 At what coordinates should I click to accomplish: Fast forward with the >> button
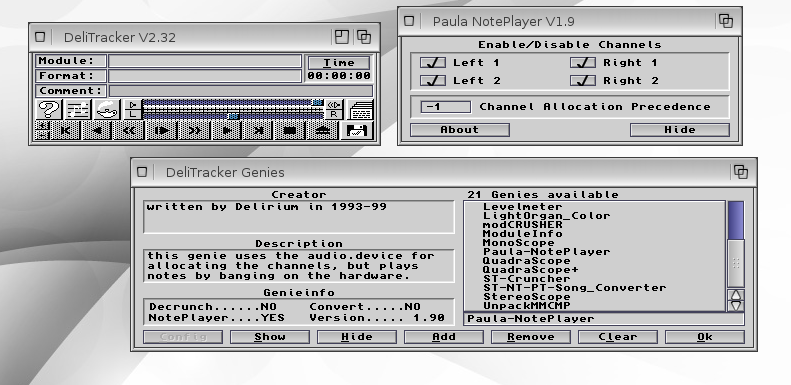pyautogui.click(x=195, y=131)
